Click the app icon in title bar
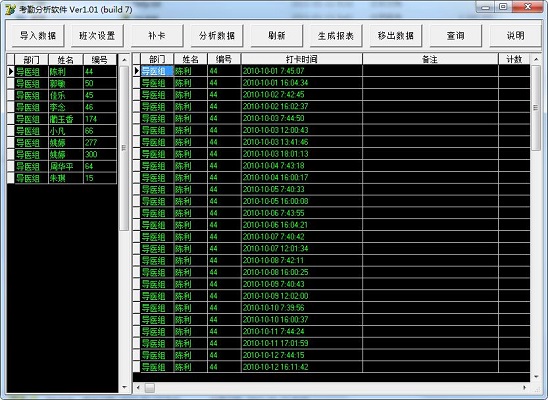This screenshot has height=400, width=548. click(10, 9)
